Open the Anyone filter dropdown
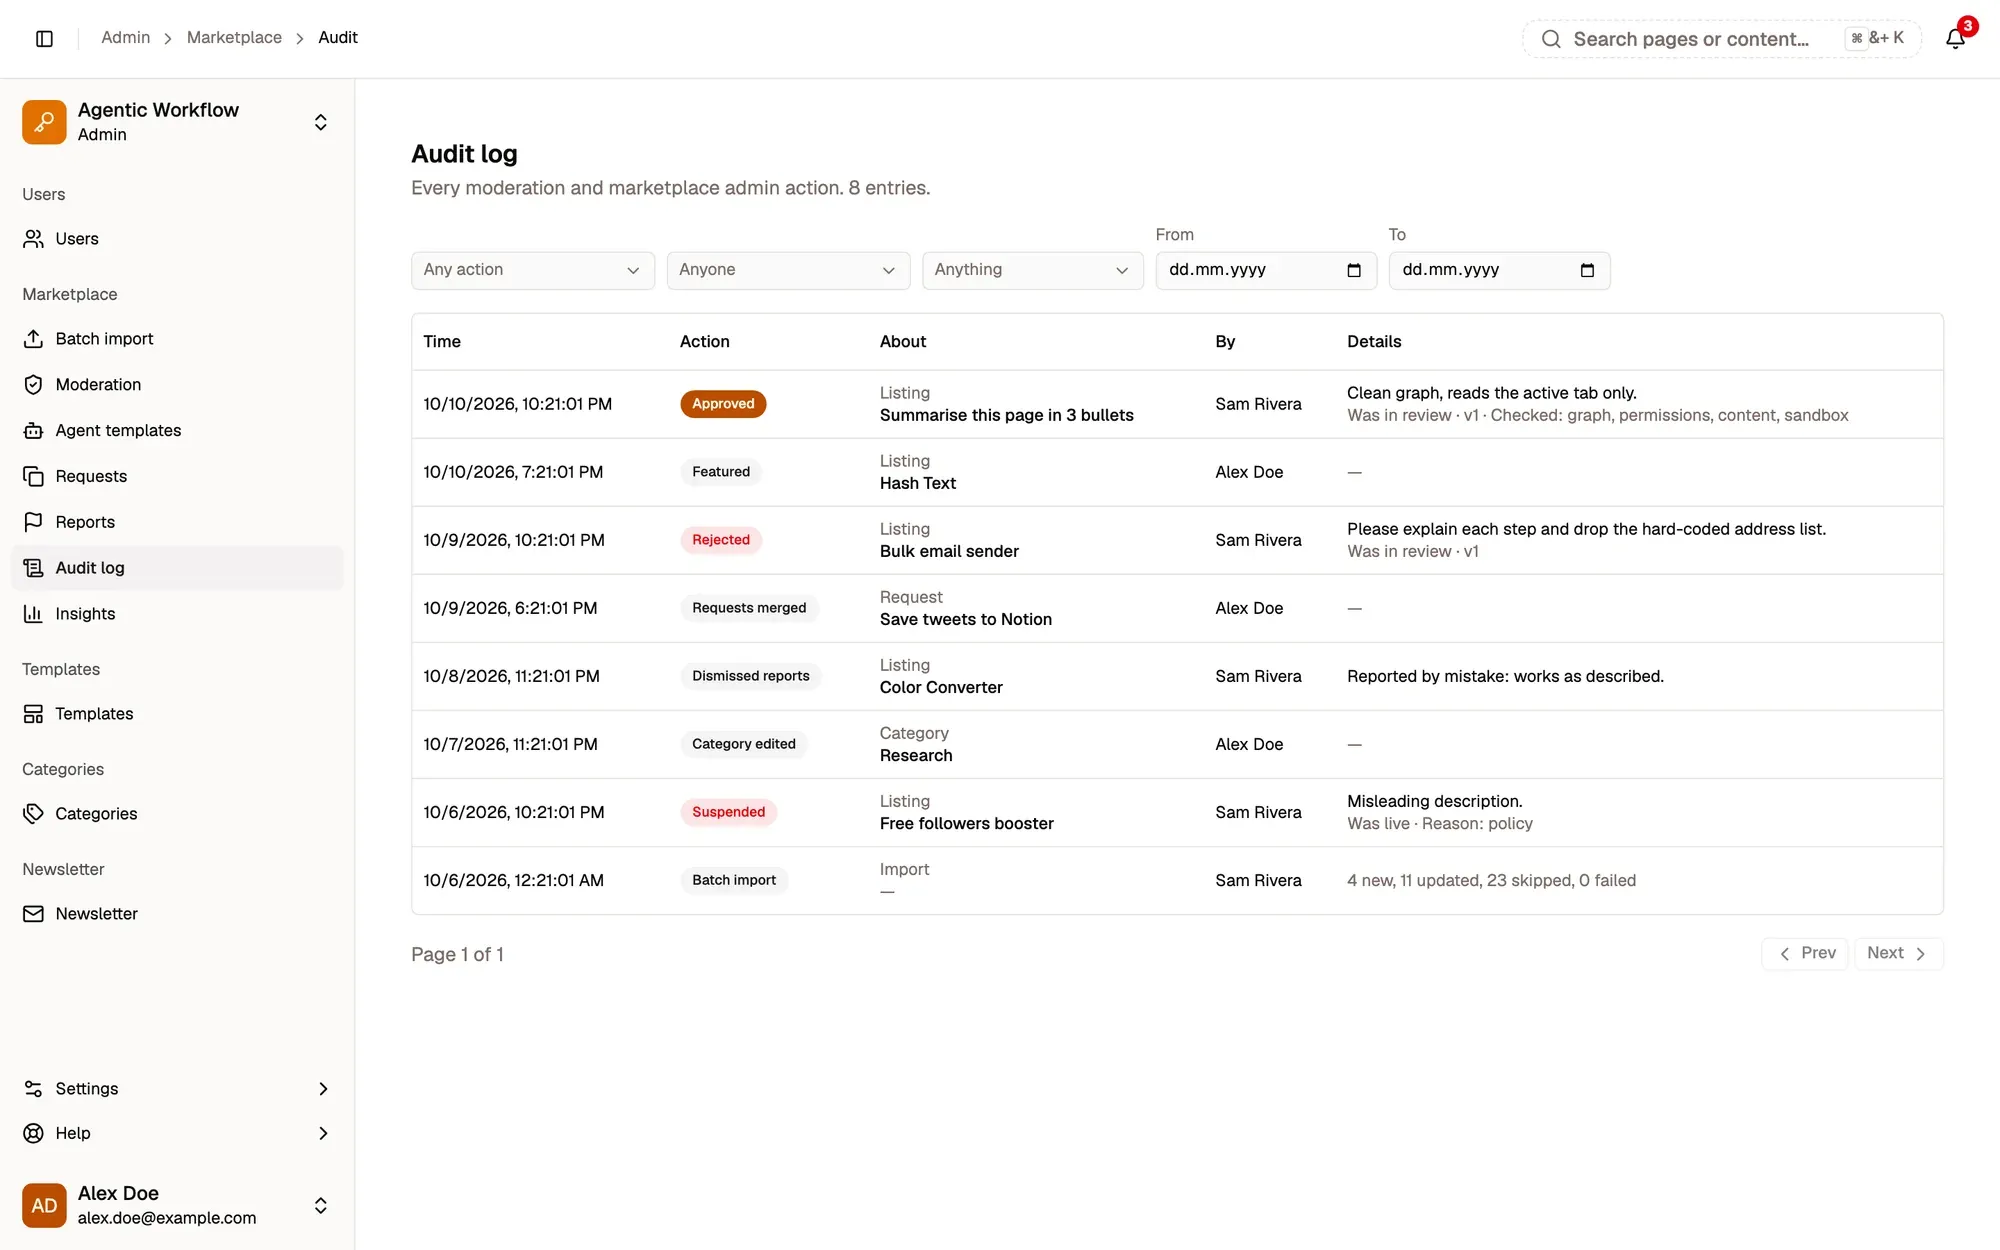2000x1250 pixels. pos(788,270)
